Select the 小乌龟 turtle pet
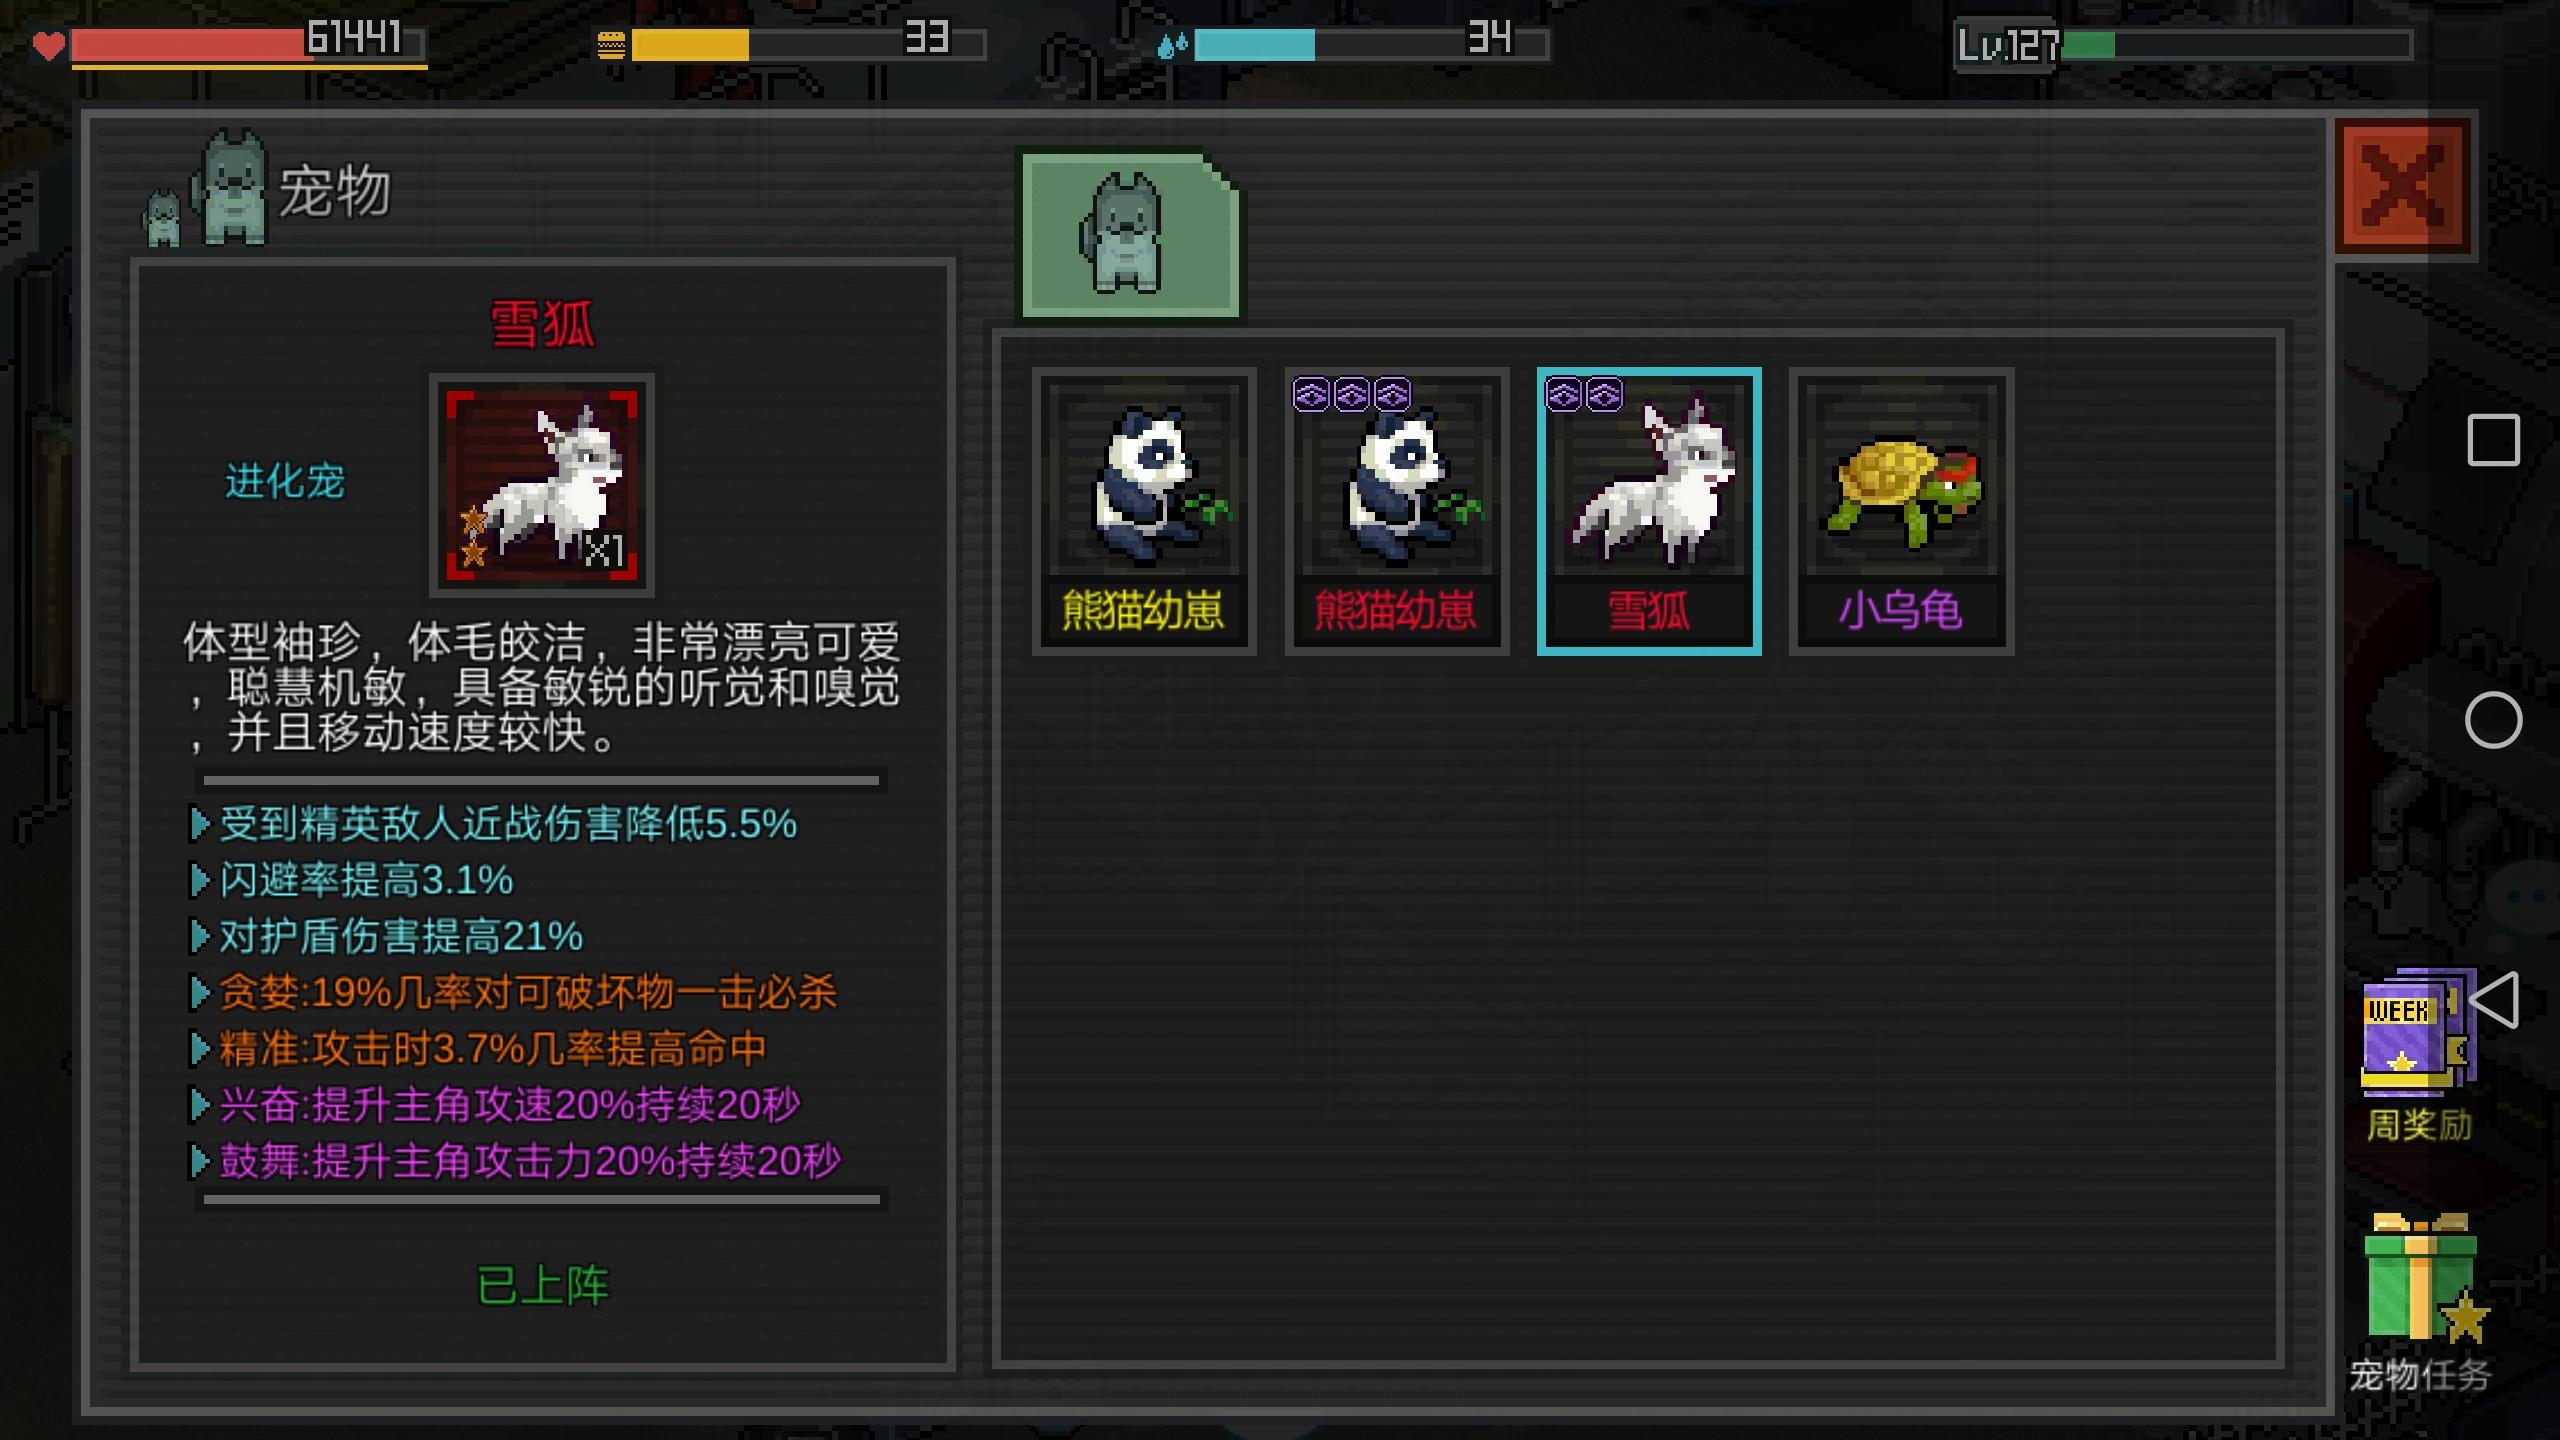Image resolution: width=2560 pixels, height=1440 pixels. 1901,511
